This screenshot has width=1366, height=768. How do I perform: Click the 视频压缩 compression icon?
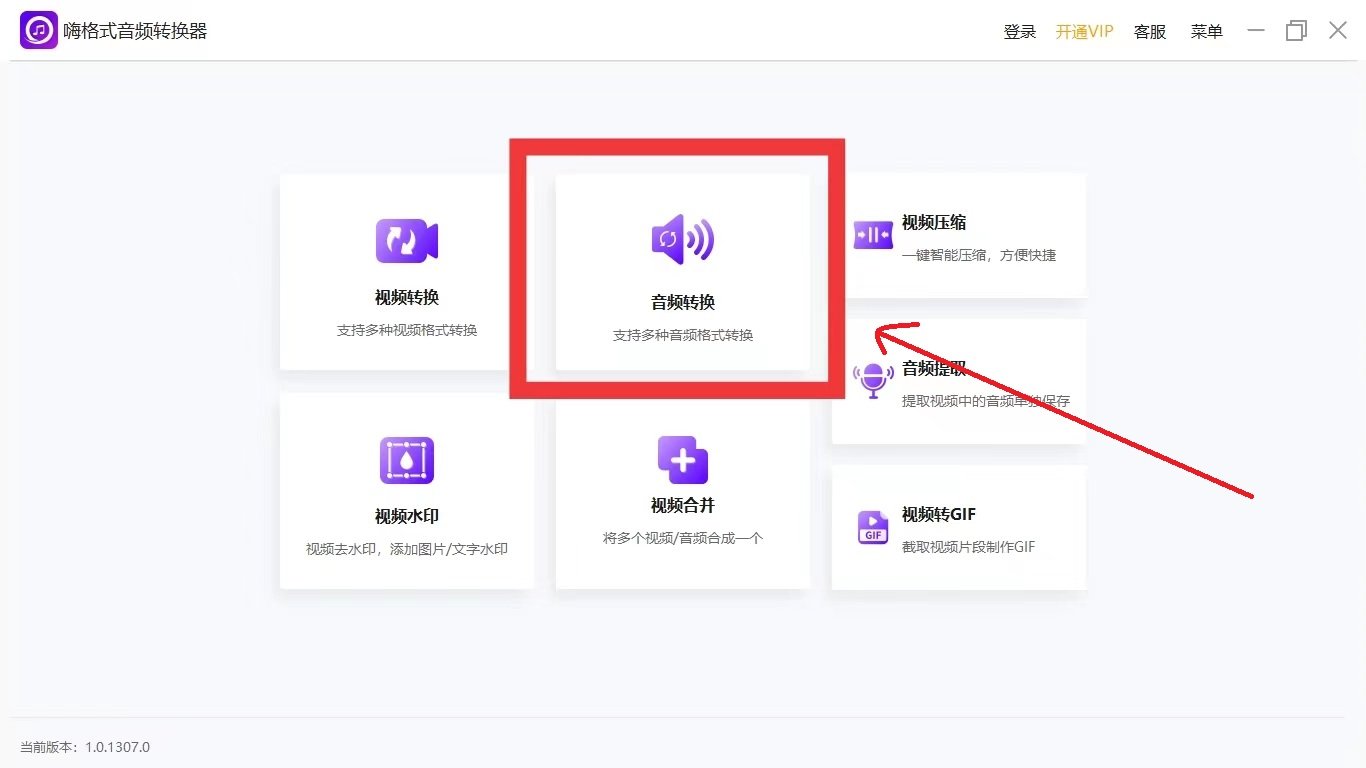click(x=872, y=234)
